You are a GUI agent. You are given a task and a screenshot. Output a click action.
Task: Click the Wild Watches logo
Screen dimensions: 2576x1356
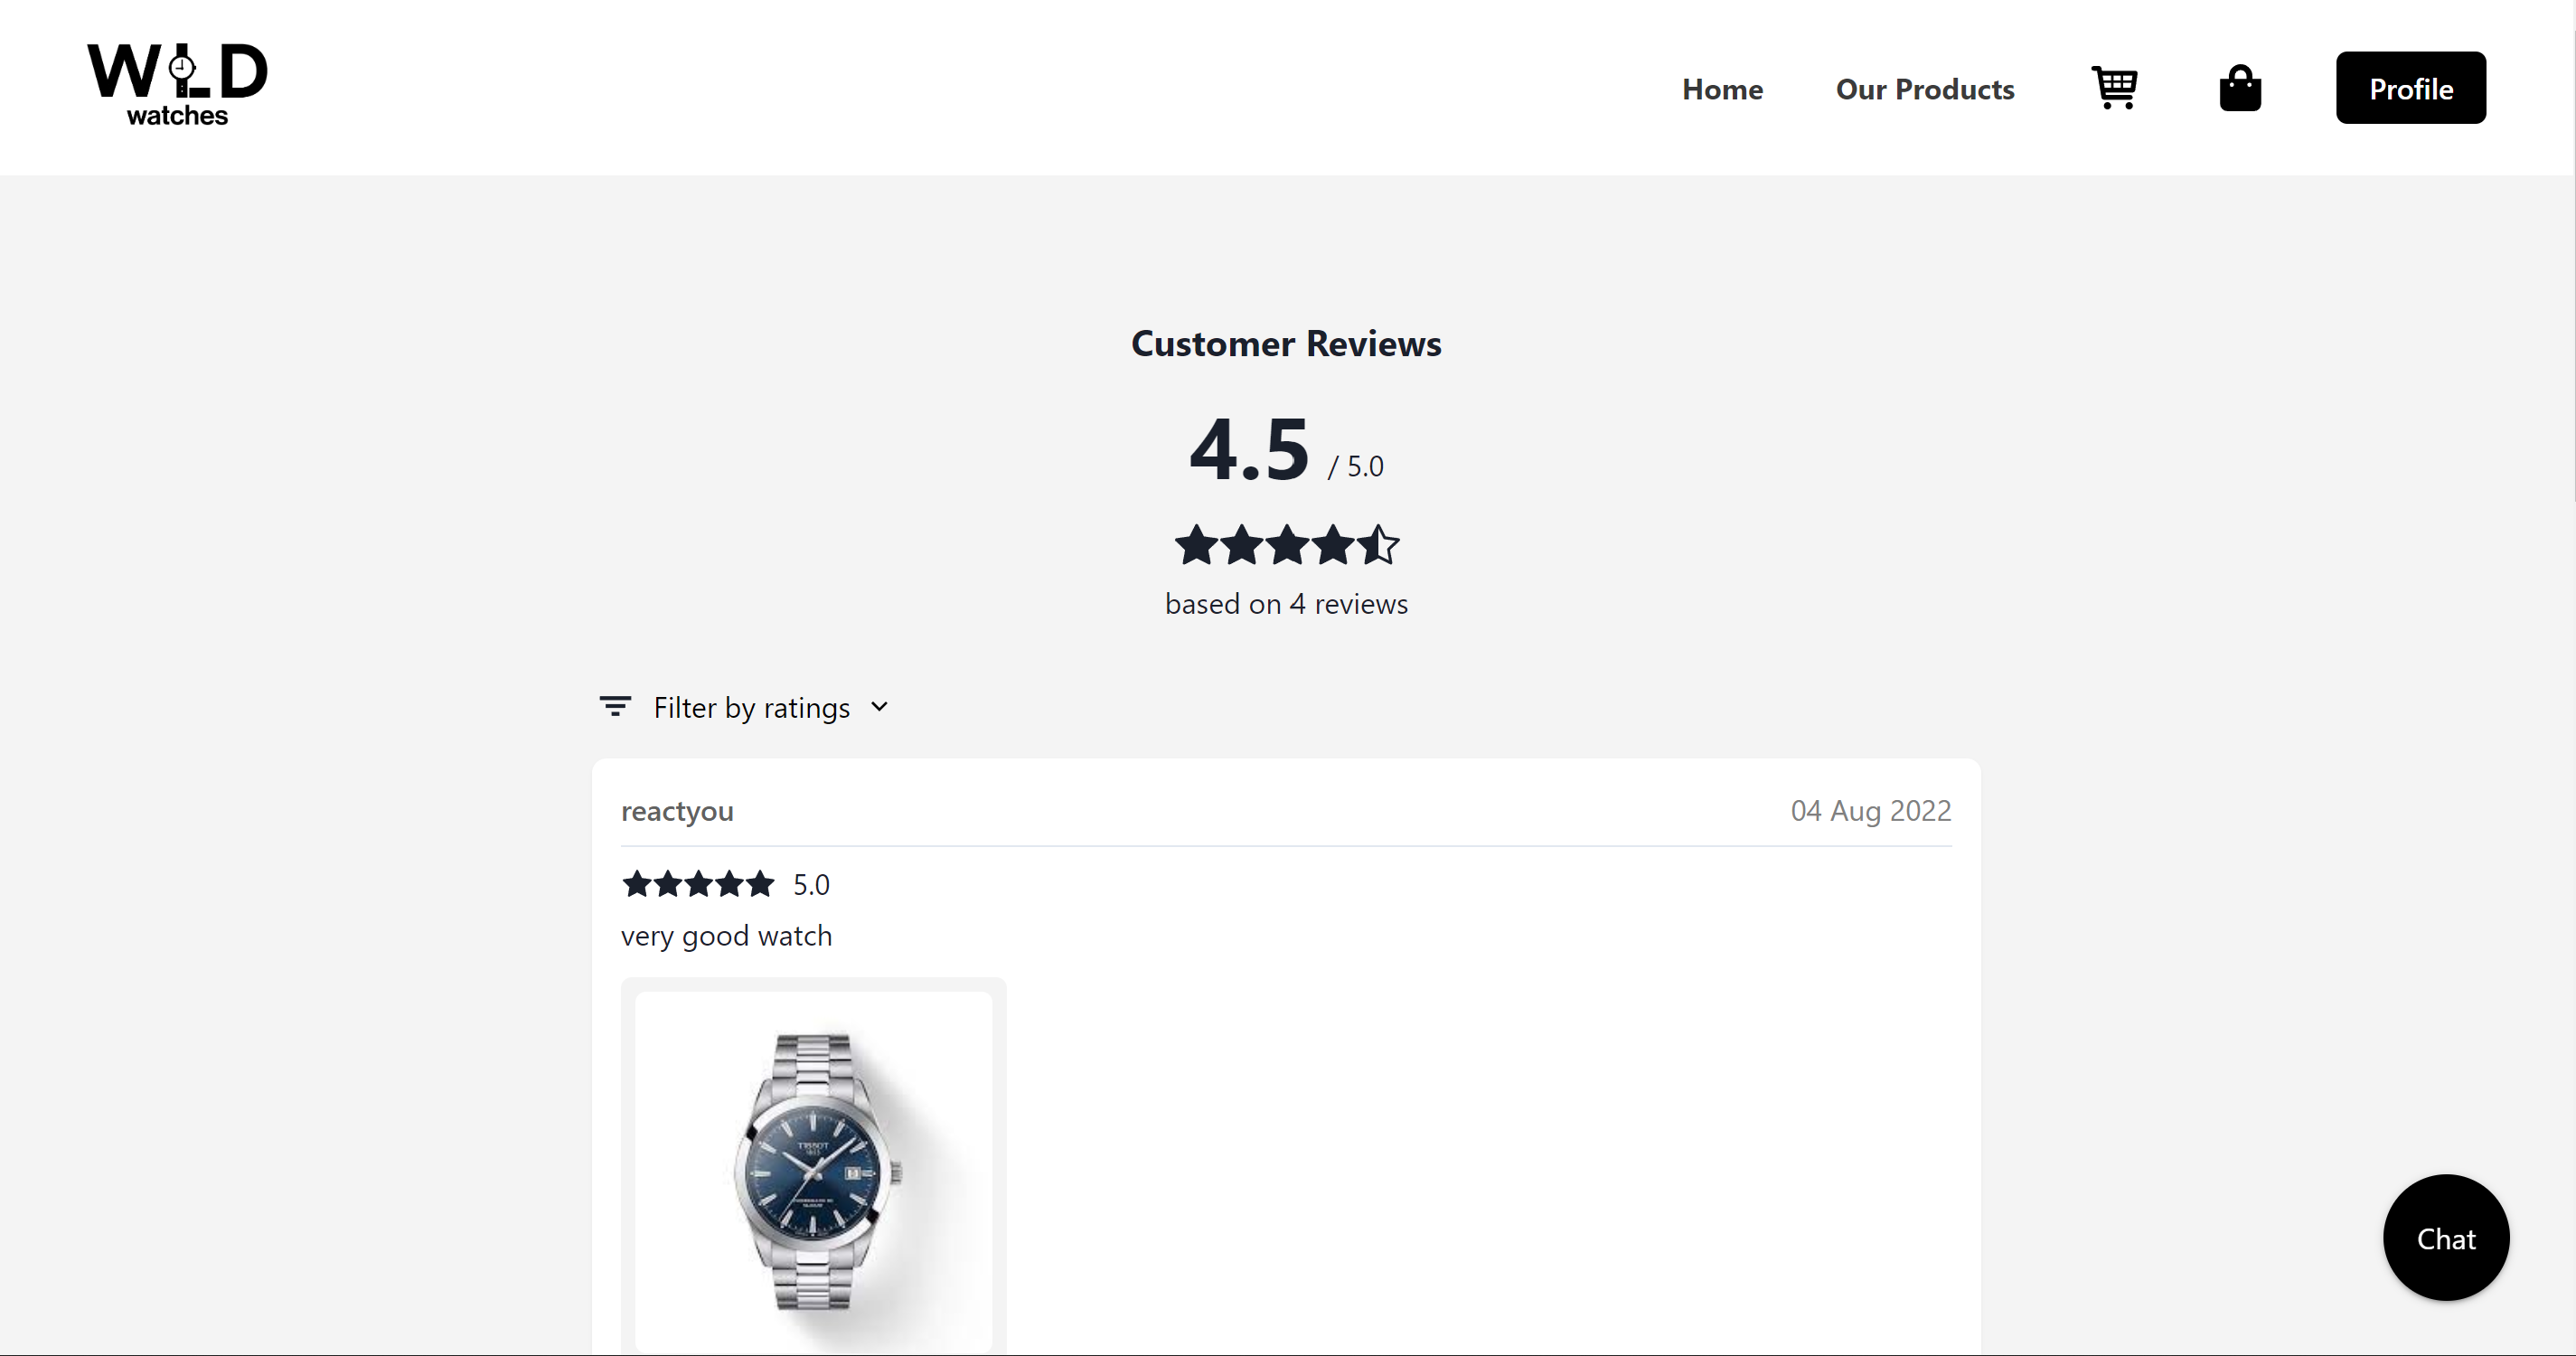click(178, 85)
